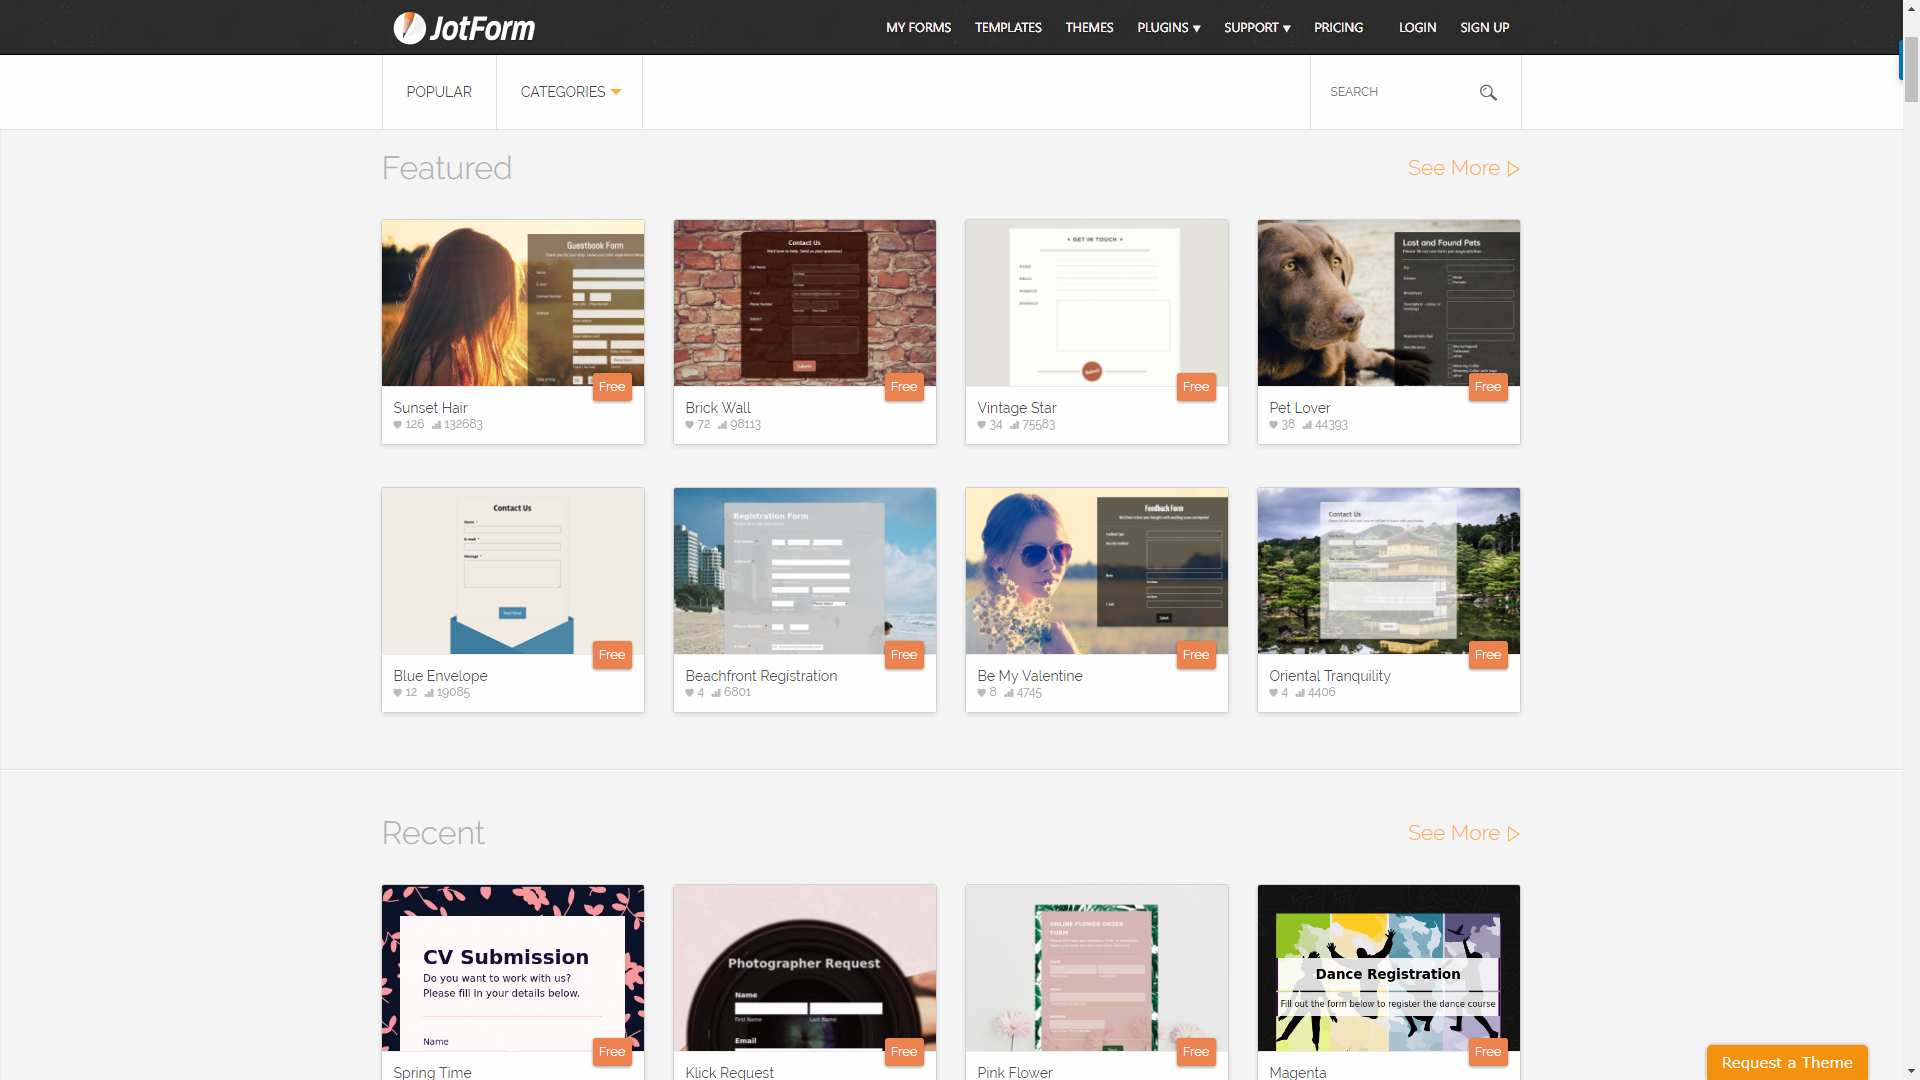
Task: Click the Login link
Action: 1417,28
